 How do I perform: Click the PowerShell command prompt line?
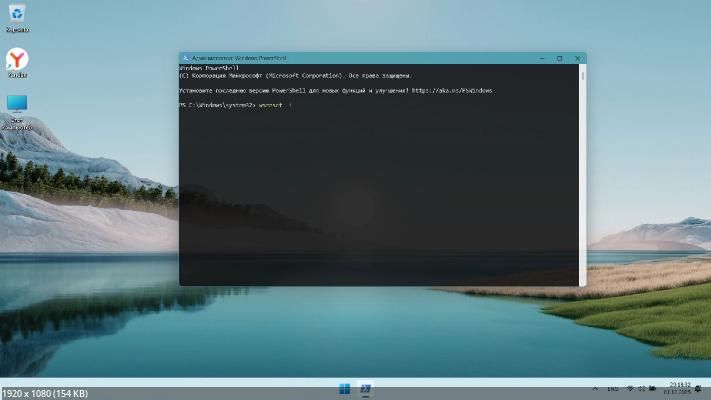[x=235, y=105]
